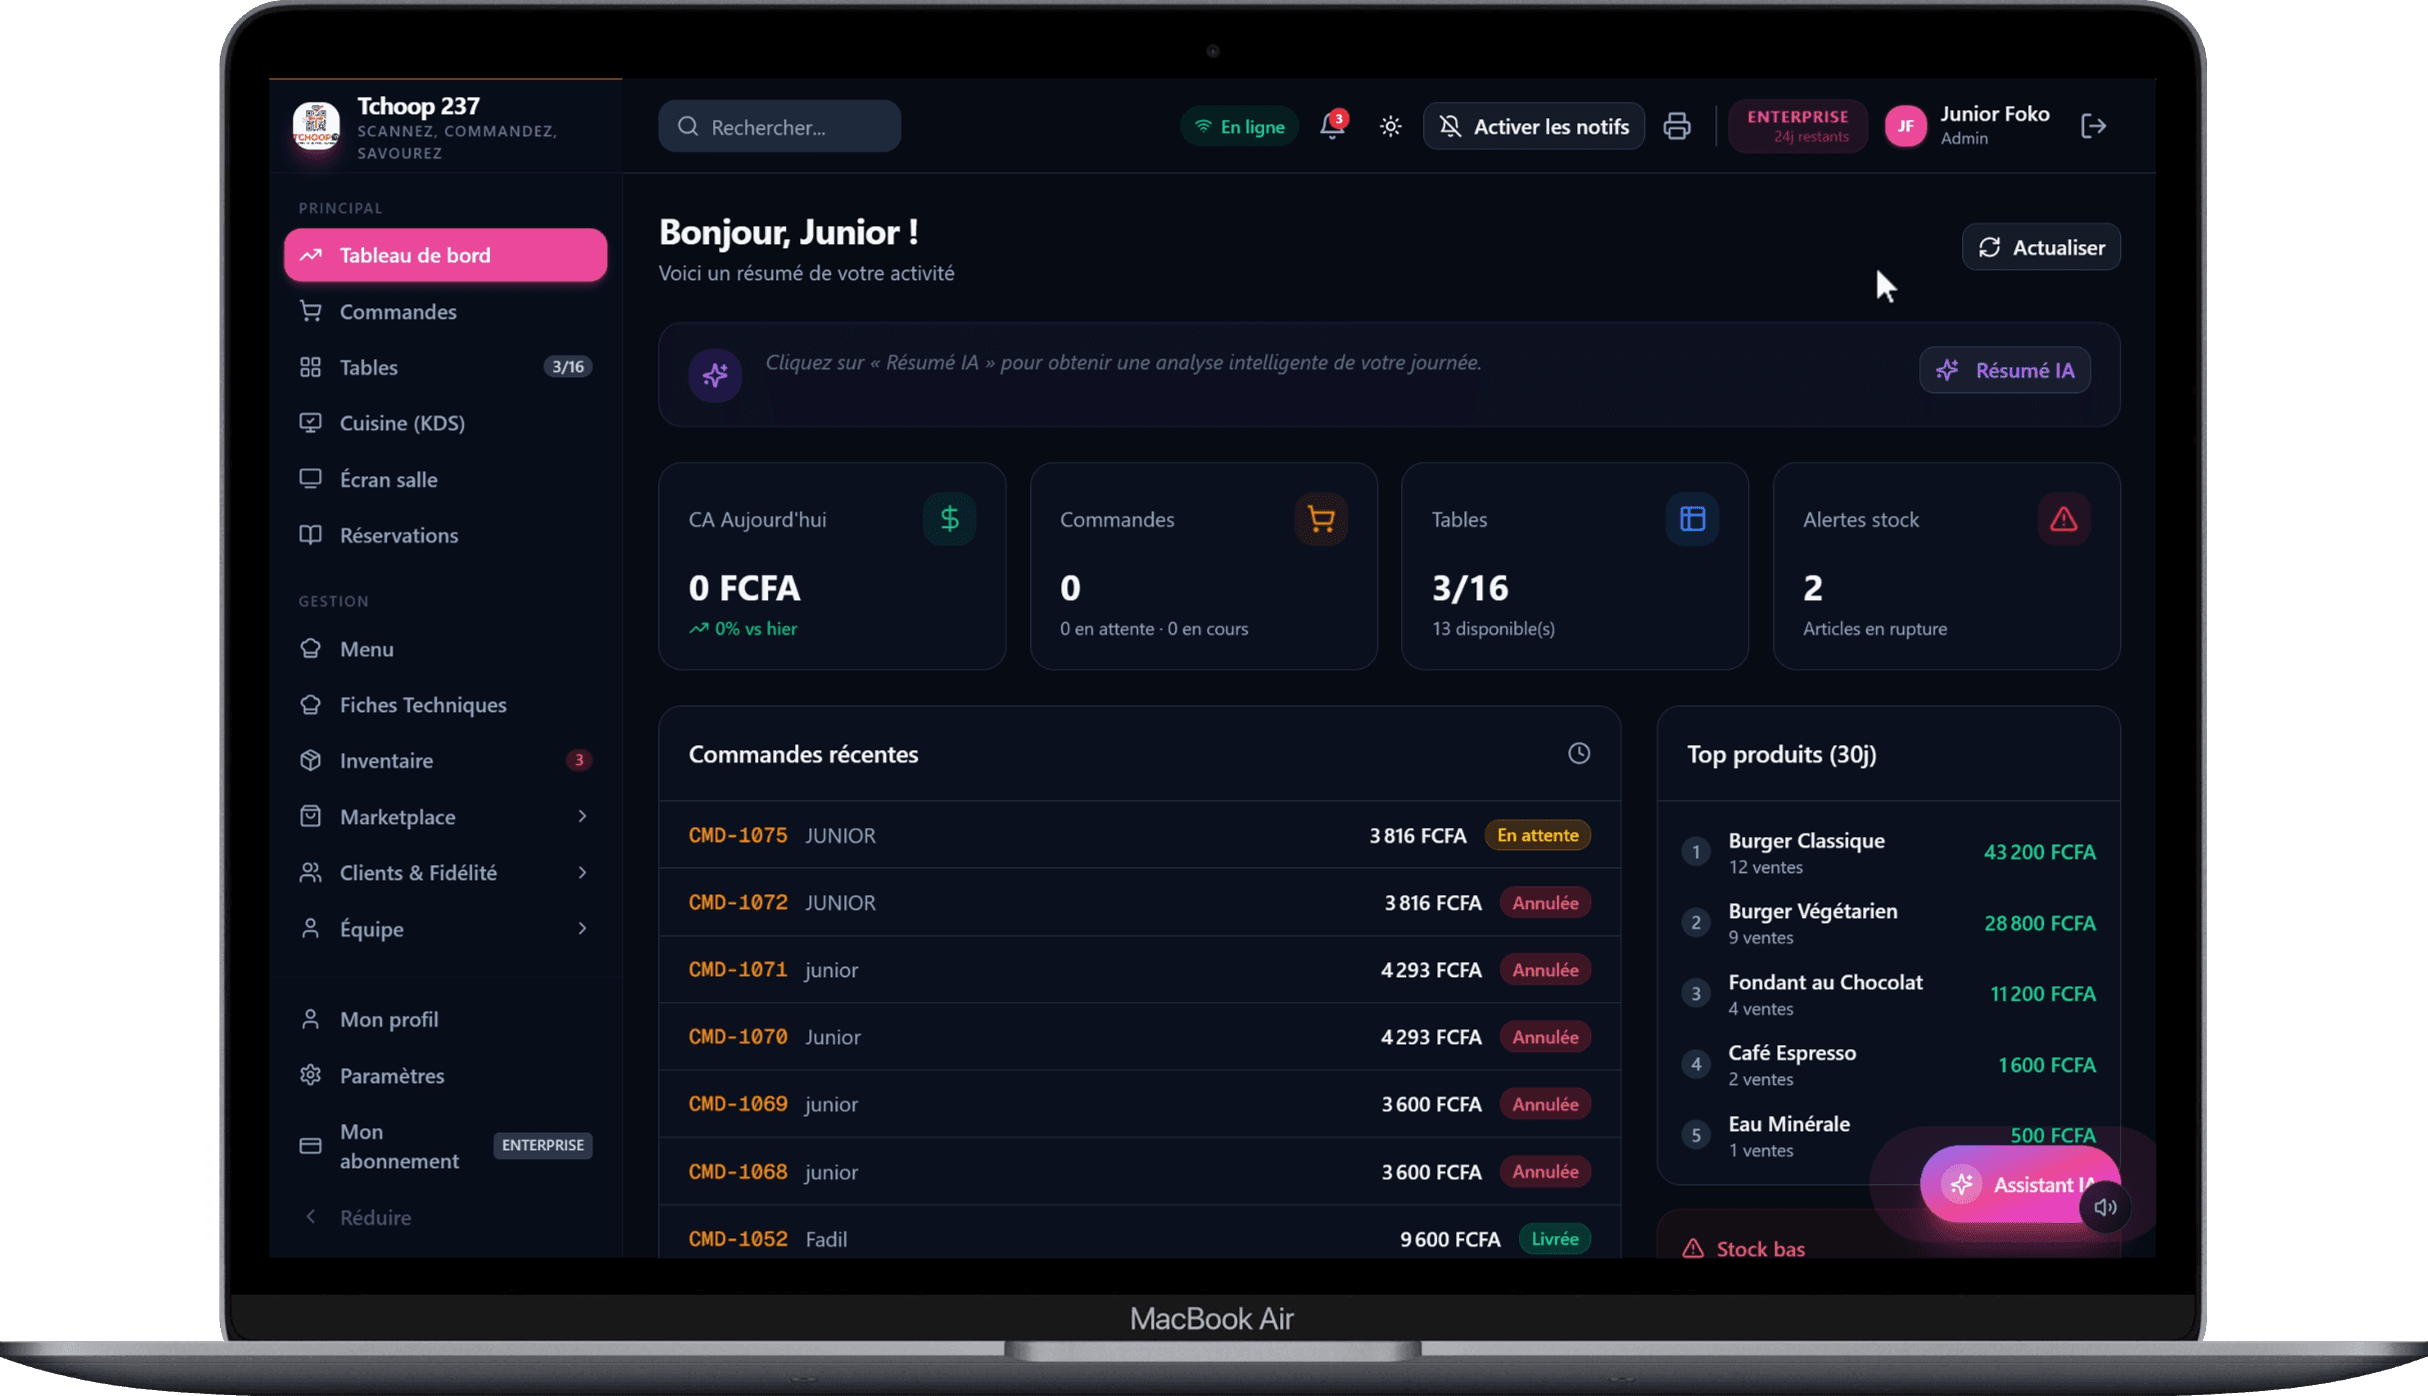Click the ENTERPRISE 24j restants badge
This screenshot has height=1396, width=2428.
1798,126
